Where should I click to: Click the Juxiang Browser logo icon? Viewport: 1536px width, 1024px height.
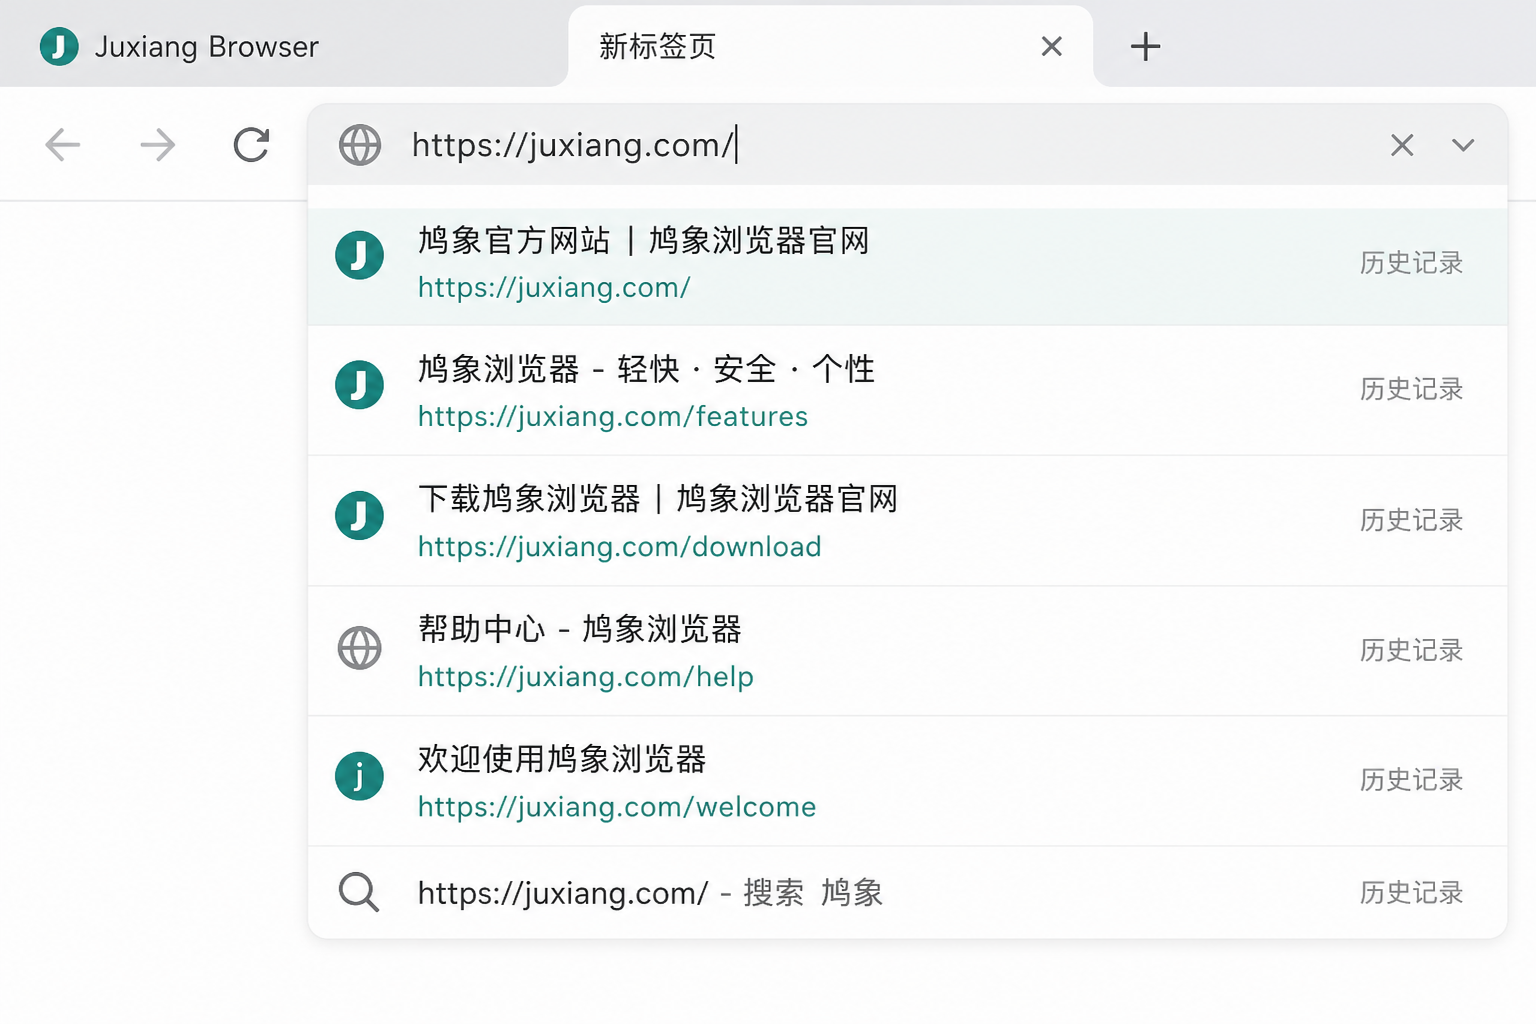point(59,46)
